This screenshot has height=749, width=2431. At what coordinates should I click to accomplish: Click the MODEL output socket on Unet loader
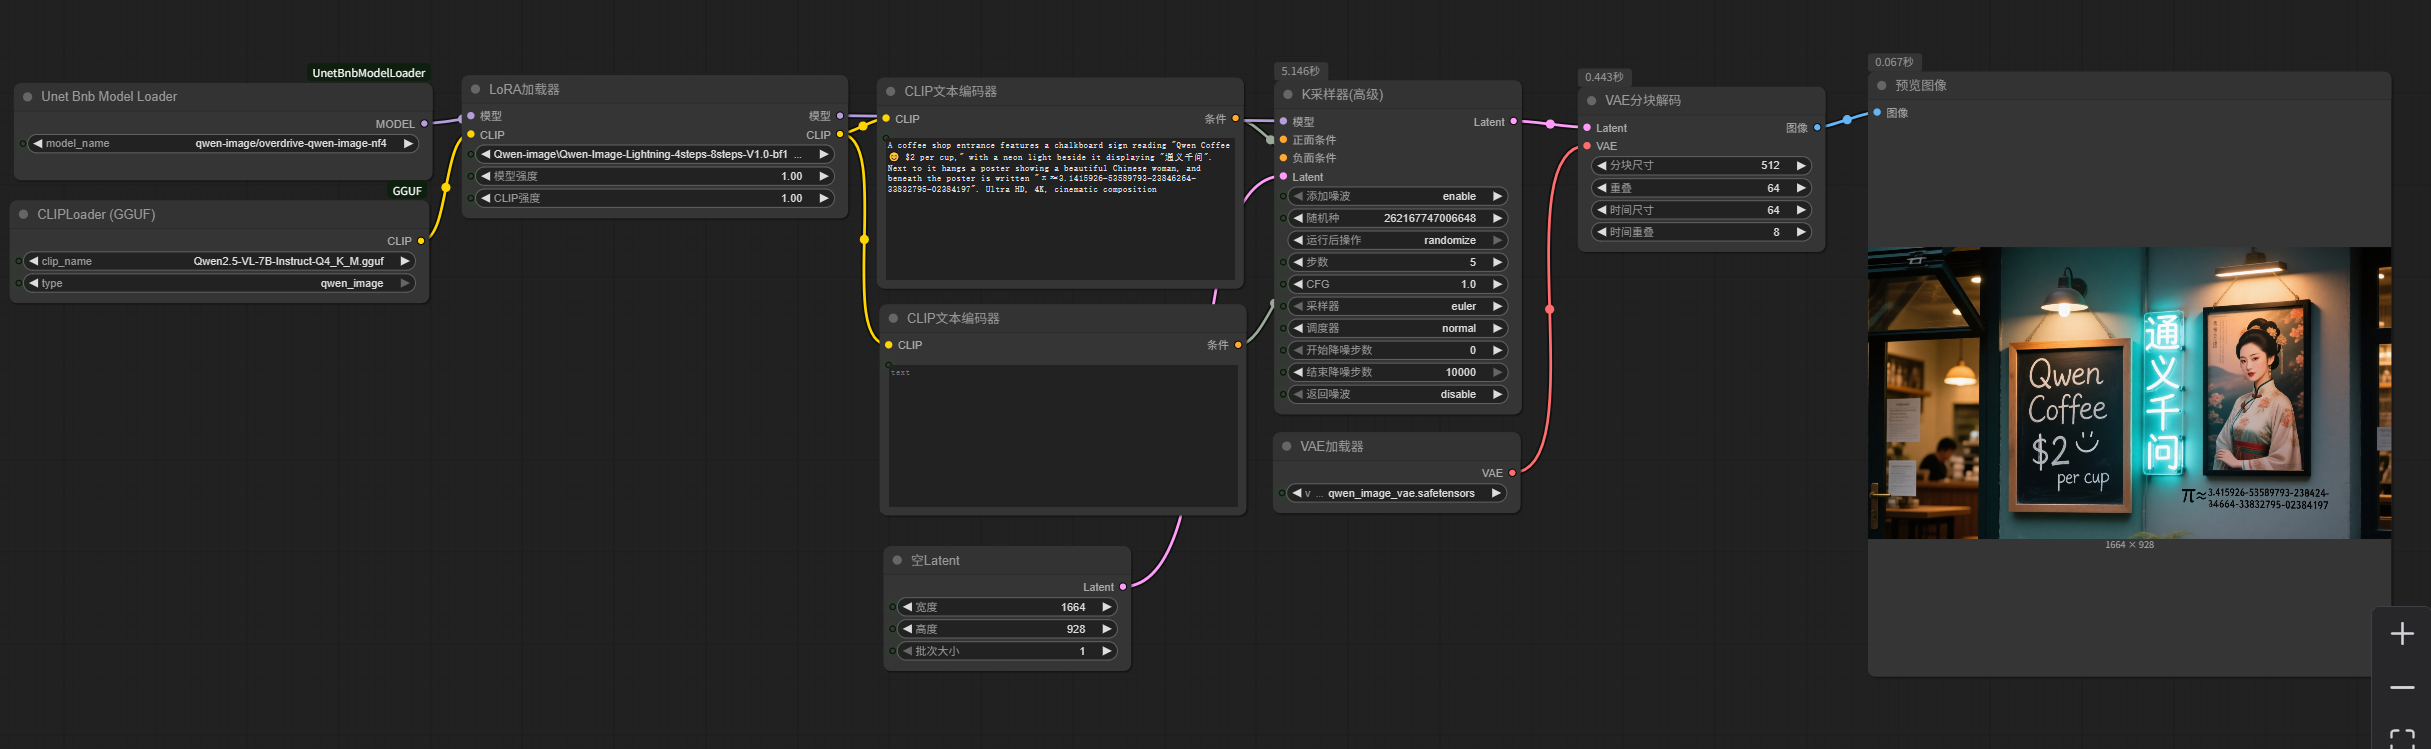point(425,123)
